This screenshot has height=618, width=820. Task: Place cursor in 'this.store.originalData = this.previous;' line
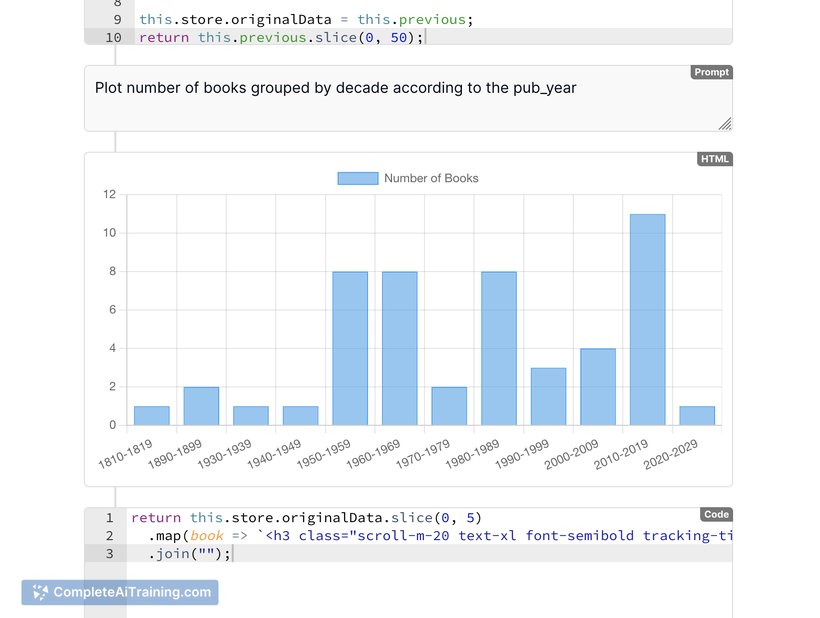[306, 20]
